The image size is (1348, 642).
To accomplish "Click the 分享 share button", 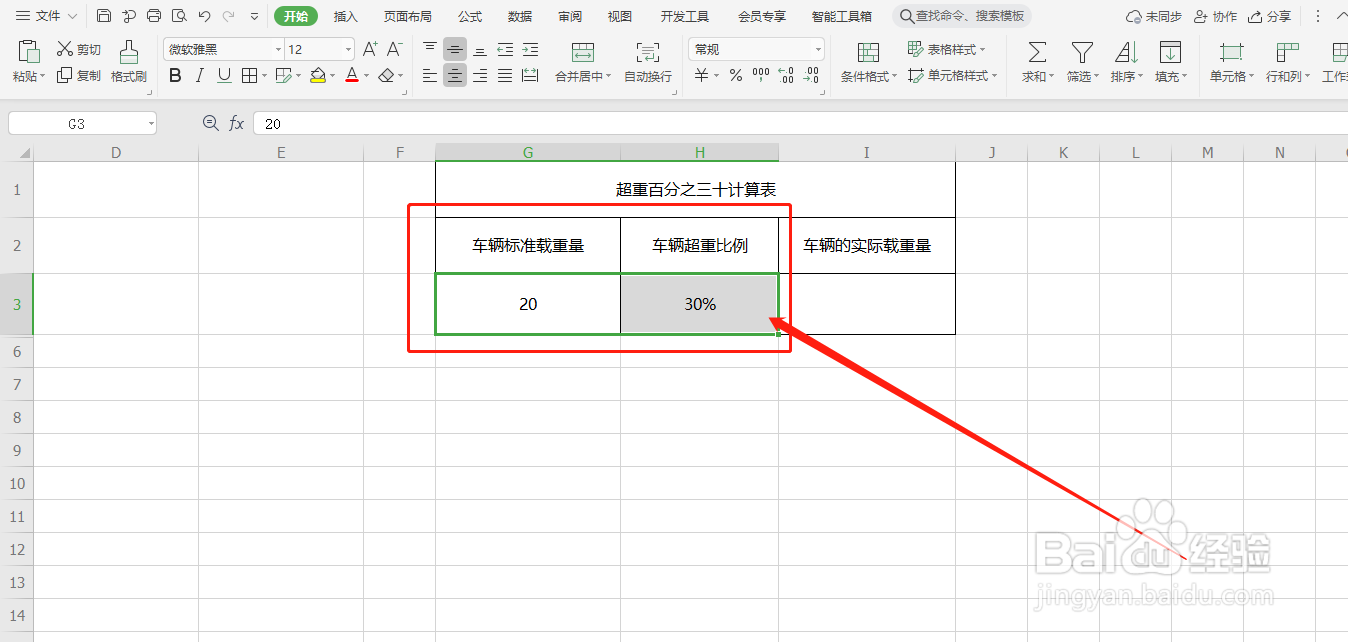I will [1269, 17].
